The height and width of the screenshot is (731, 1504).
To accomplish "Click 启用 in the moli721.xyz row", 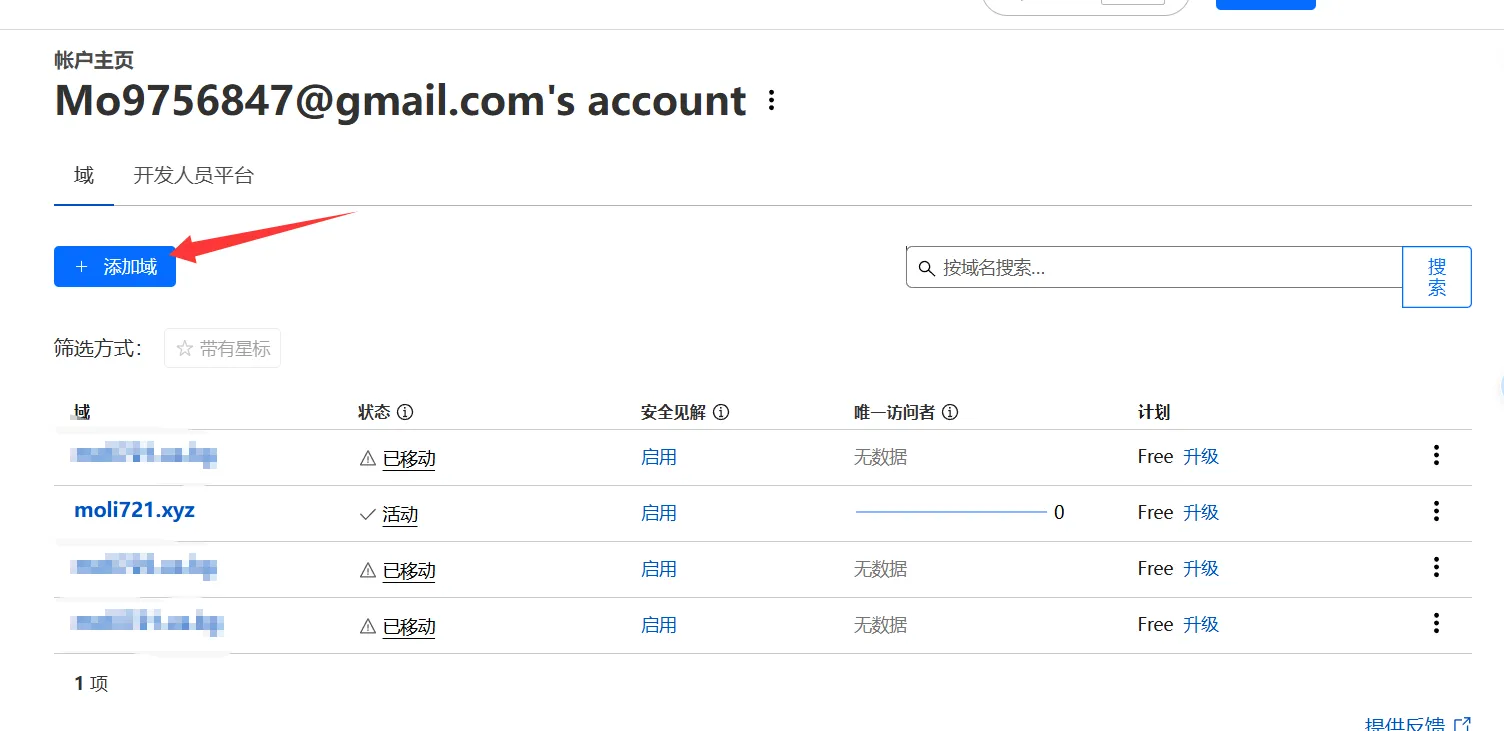I will click(x=659, y=513).
